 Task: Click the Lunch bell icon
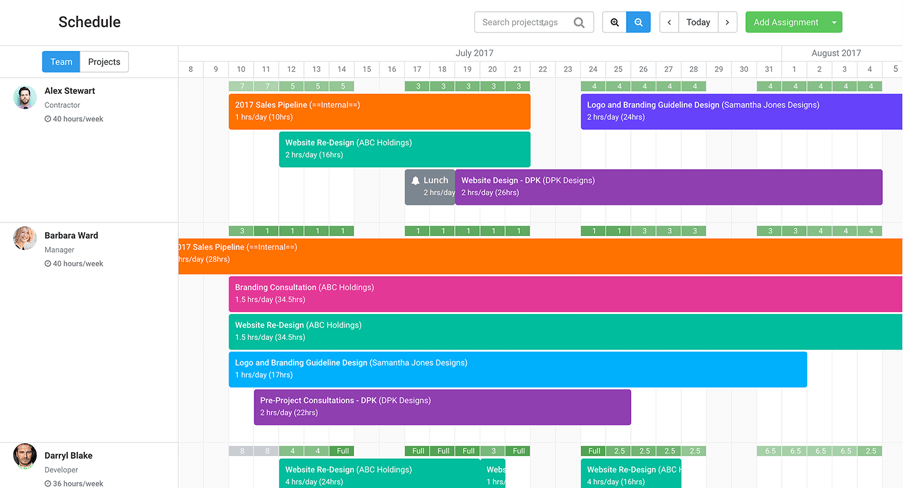click(x=416, y=181)
